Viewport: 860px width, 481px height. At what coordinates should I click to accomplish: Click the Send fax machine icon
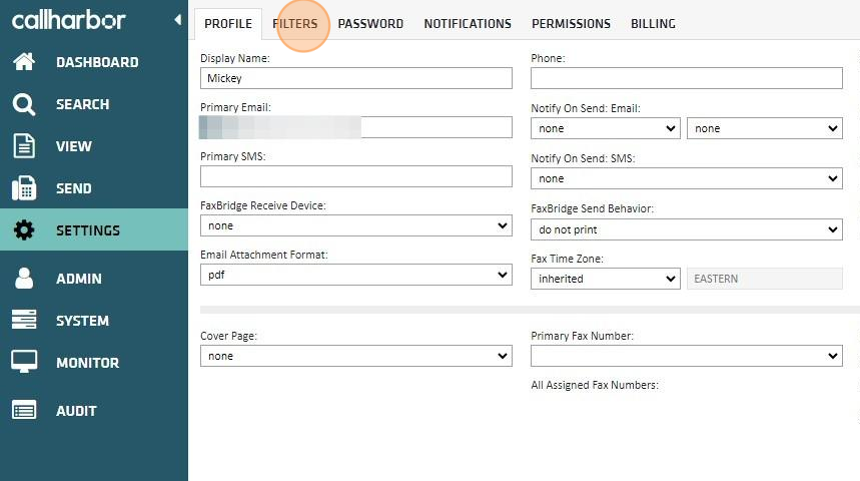(x=24, y=188)
